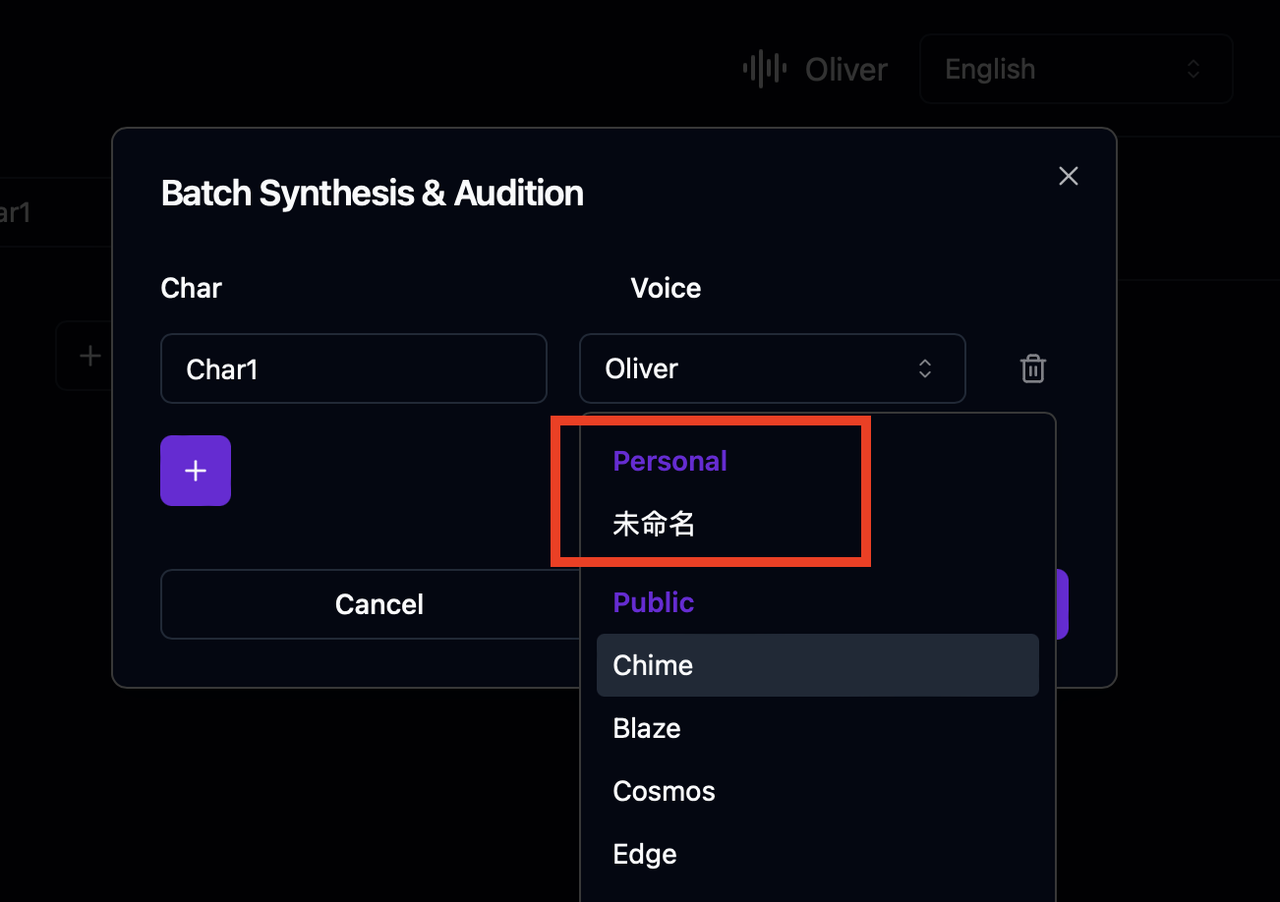The width and height of the screenshot is (1280, 902).
Task: Click the dimmed plus button behind the dialog
Action: point(89,355)
